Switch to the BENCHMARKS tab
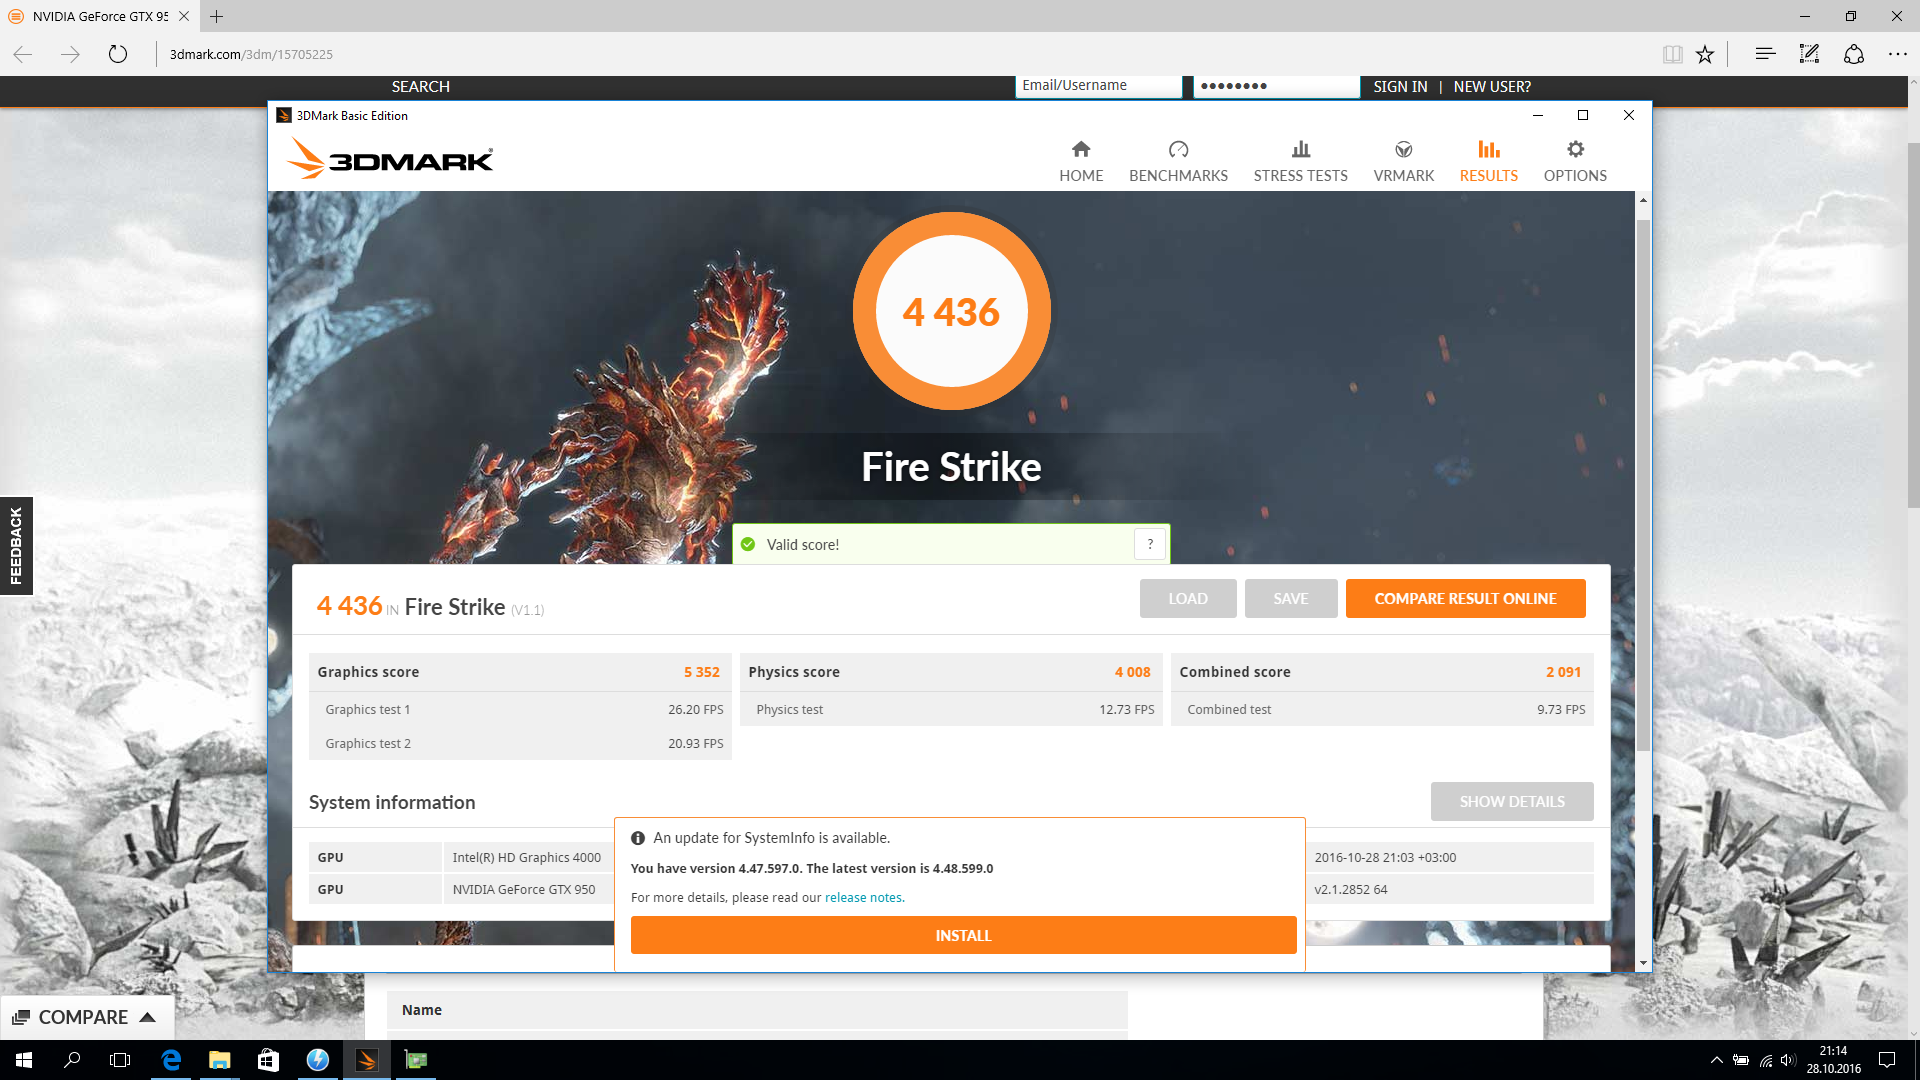Screen dimensions: 1920x1080 pyautogui.click(x=1178, y=161)
